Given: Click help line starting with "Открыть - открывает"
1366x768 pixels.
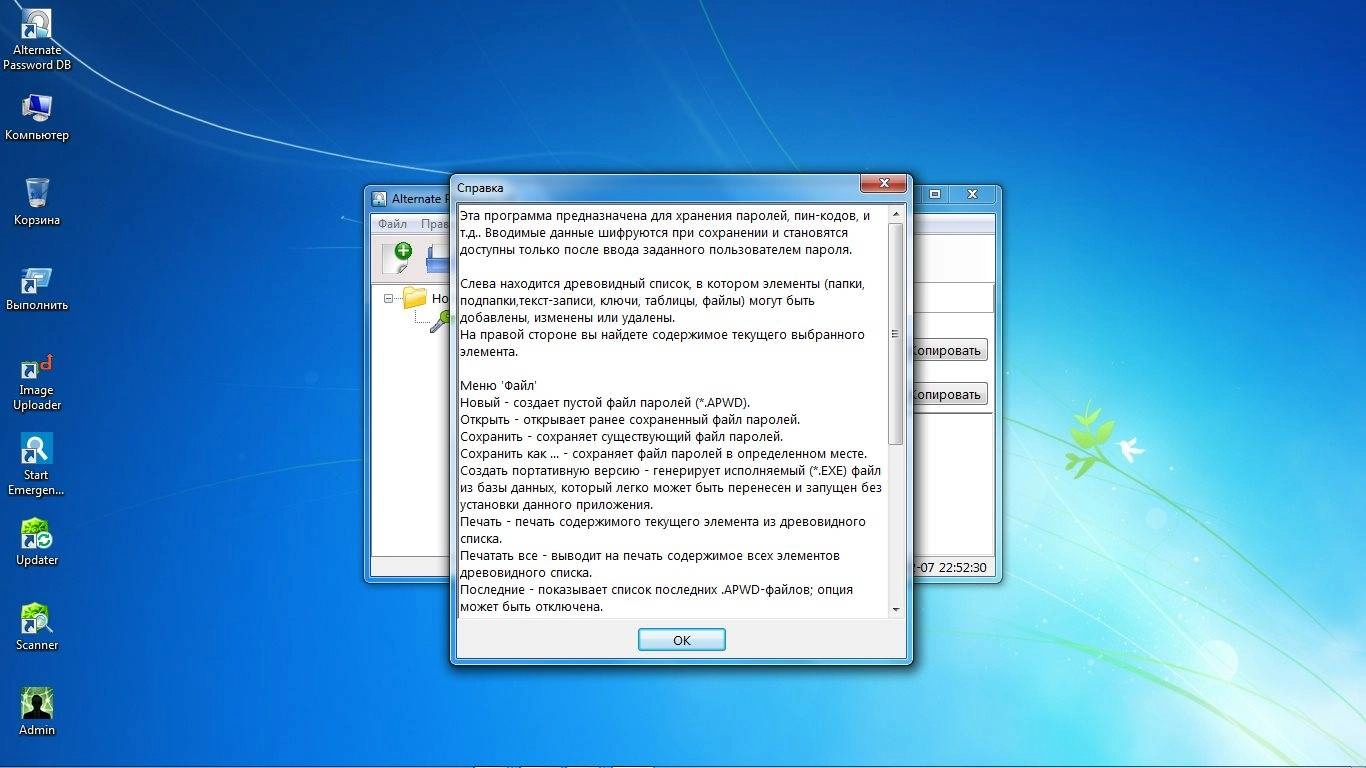Looking at the screenshot, I should pyautogui.click(x=630, y=419).
